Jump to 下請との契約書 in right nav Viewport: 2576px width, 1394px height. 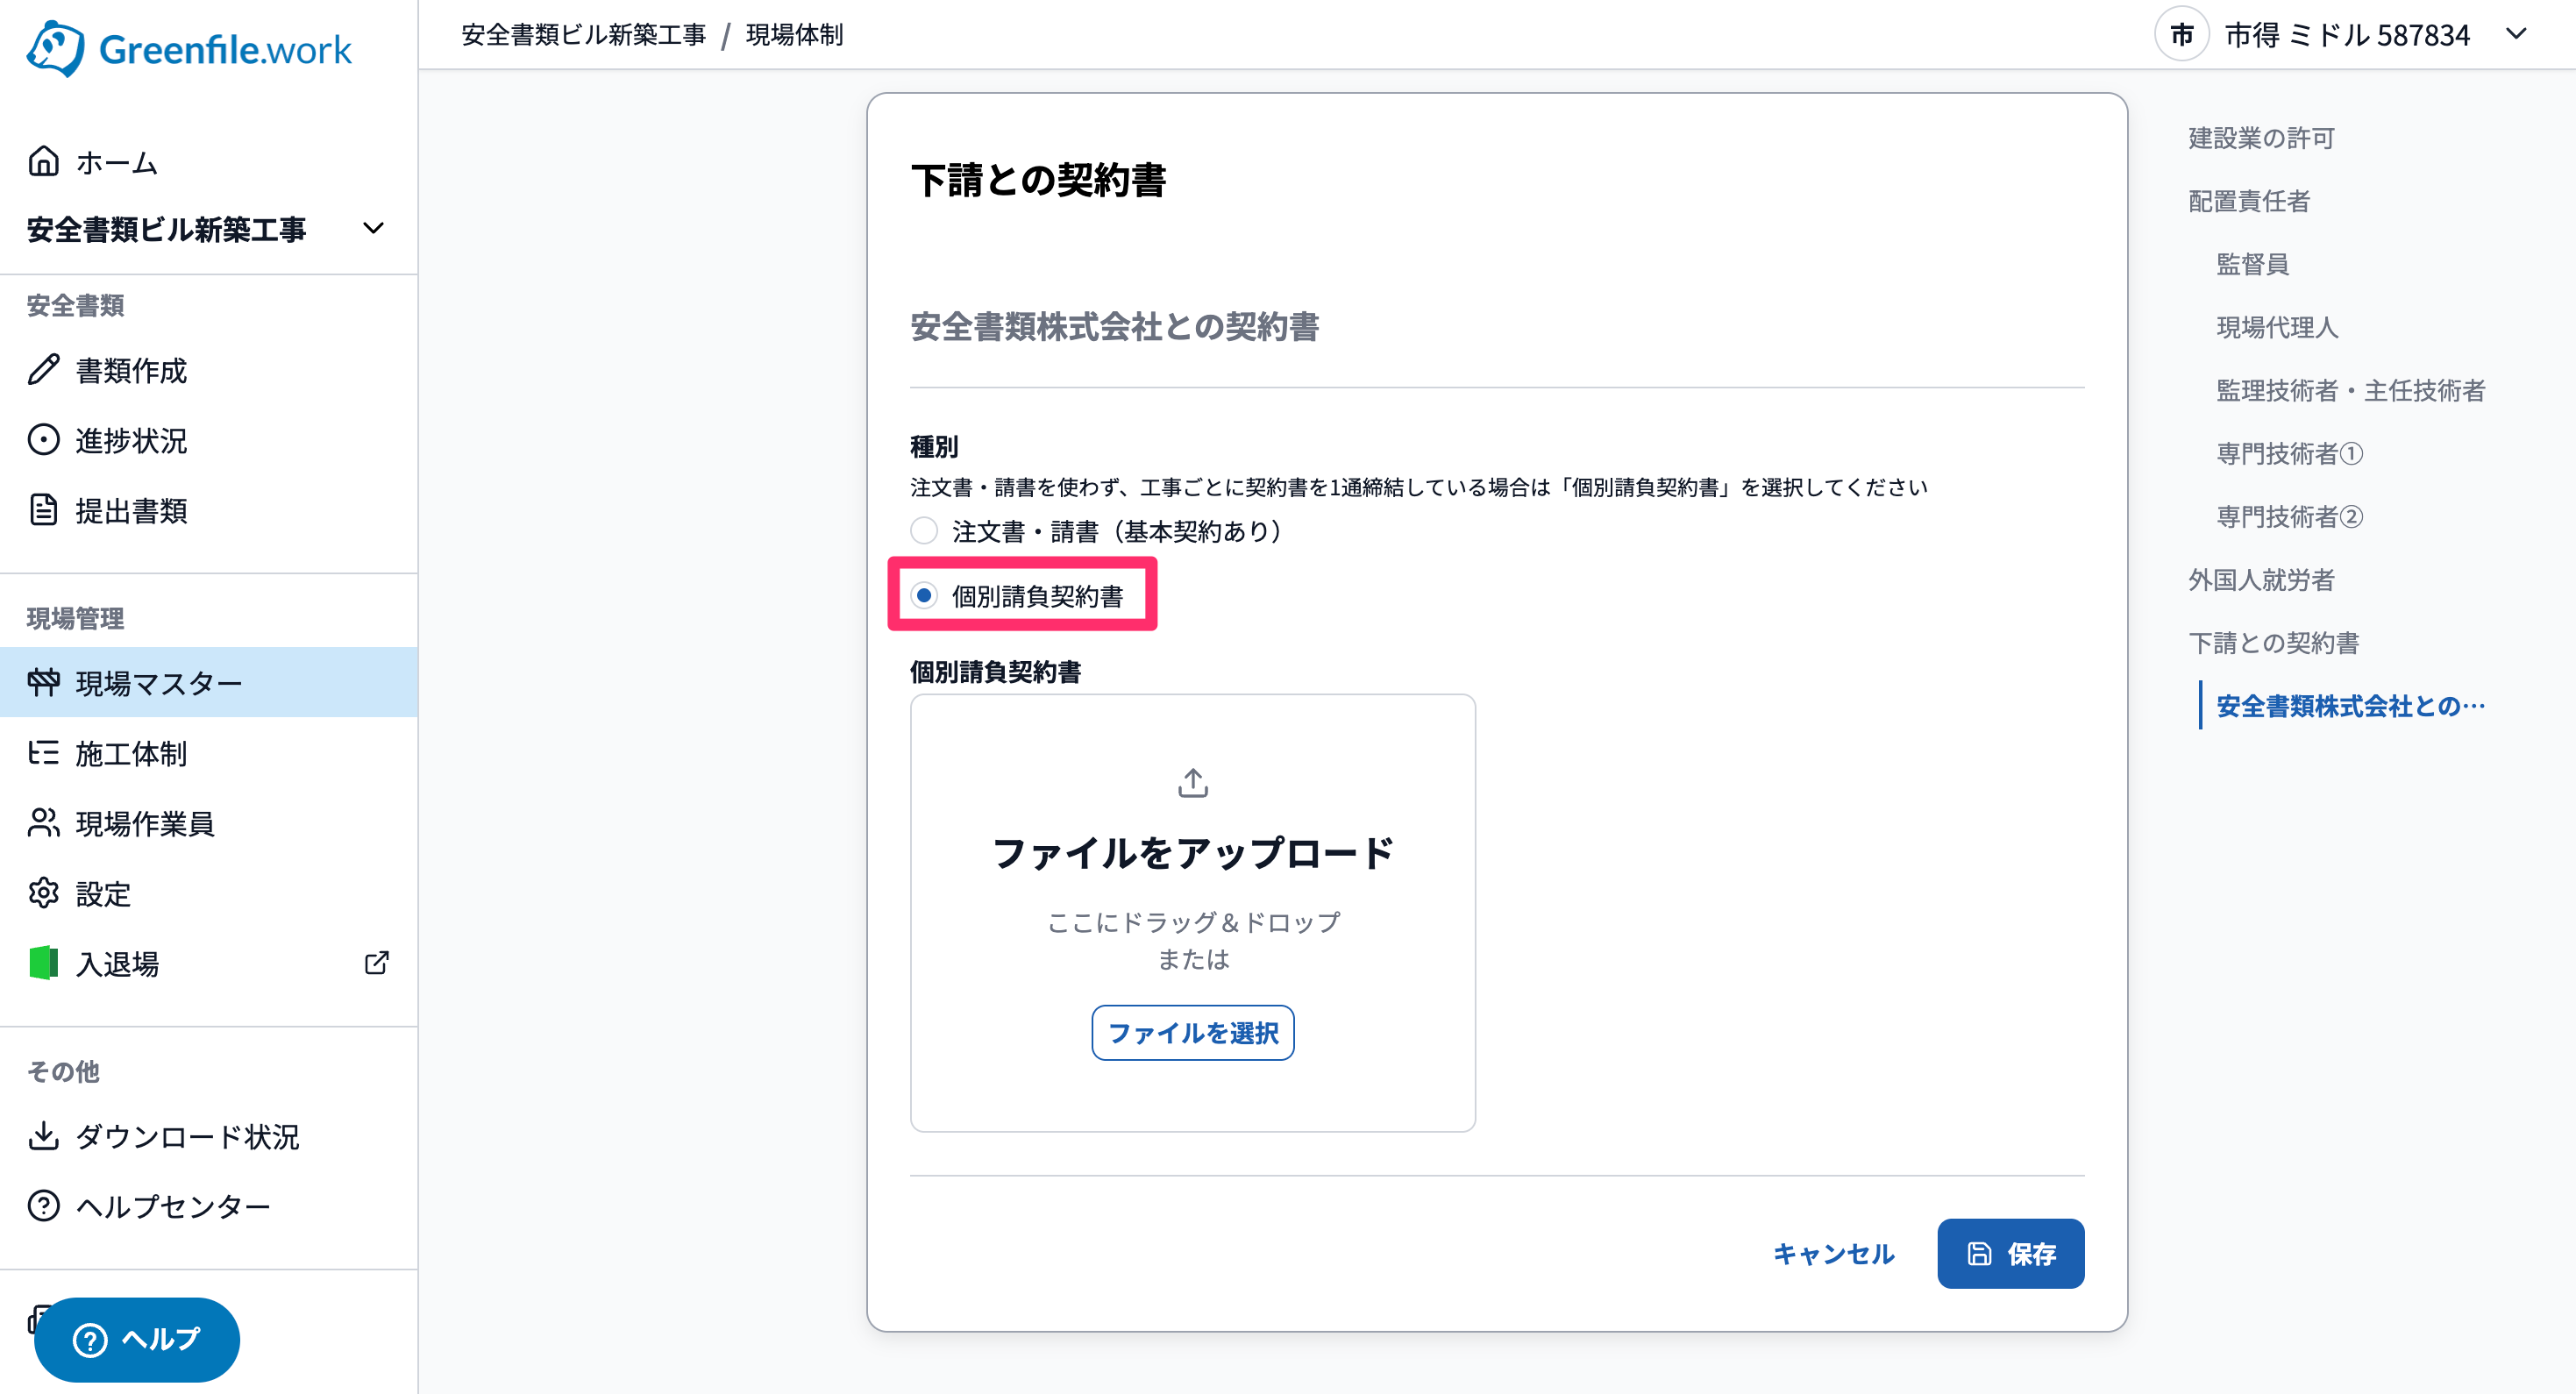coord(2274,642)
